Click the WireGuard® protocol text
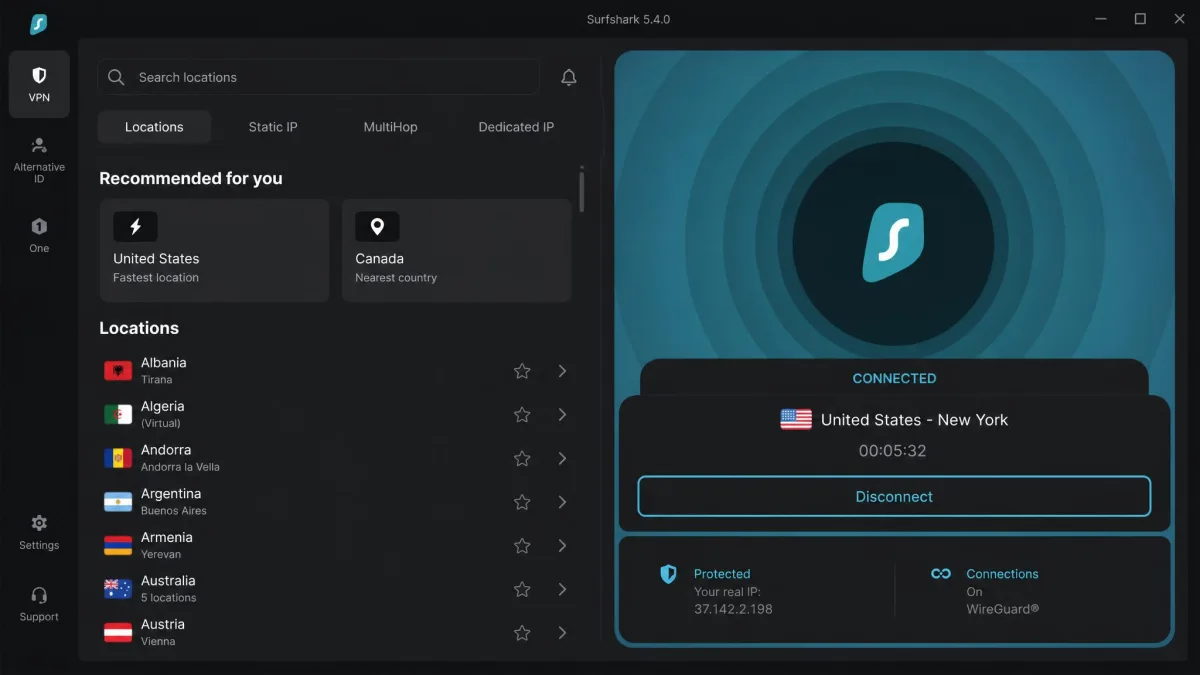The image size is (1200, 675). [1002, 609]
